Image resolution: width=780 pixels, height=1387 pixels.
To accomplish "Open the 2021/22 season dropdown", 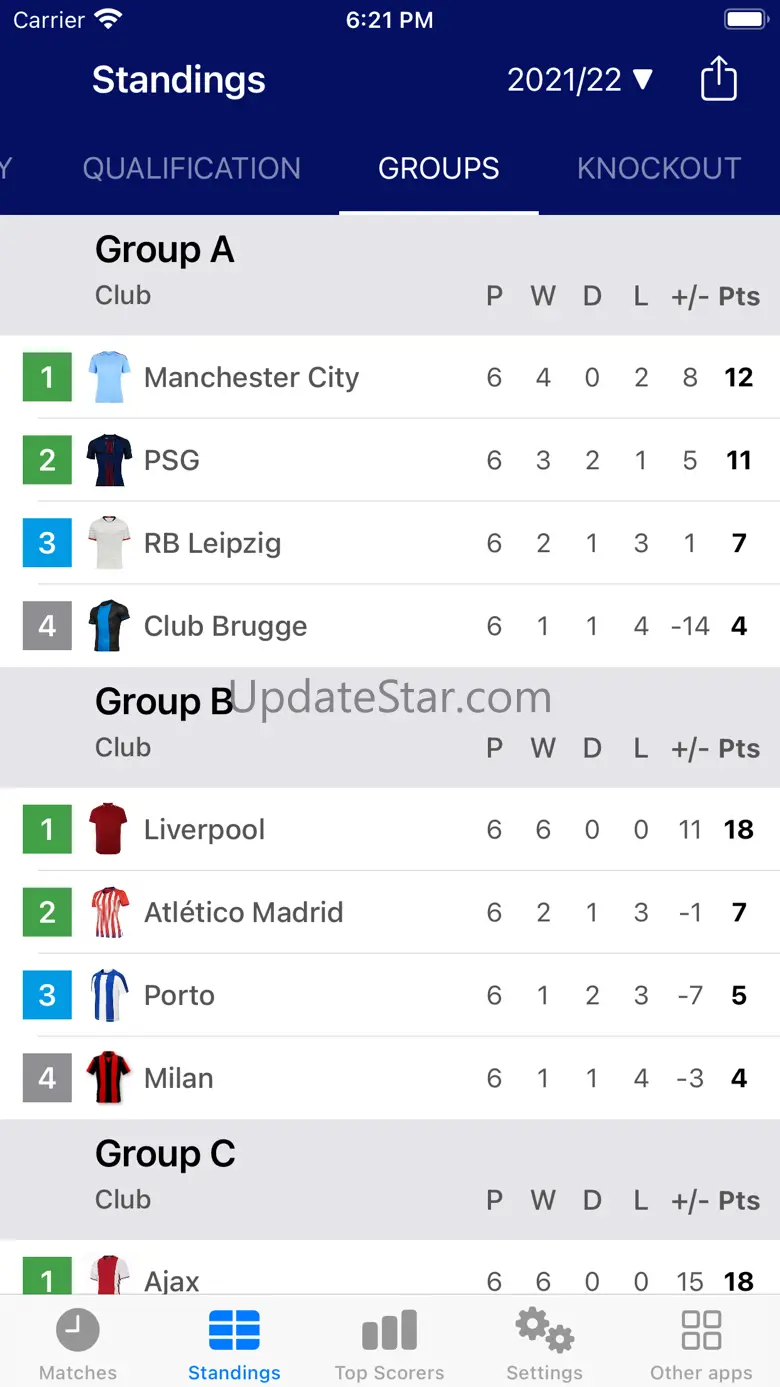I will tap(579, 80).
